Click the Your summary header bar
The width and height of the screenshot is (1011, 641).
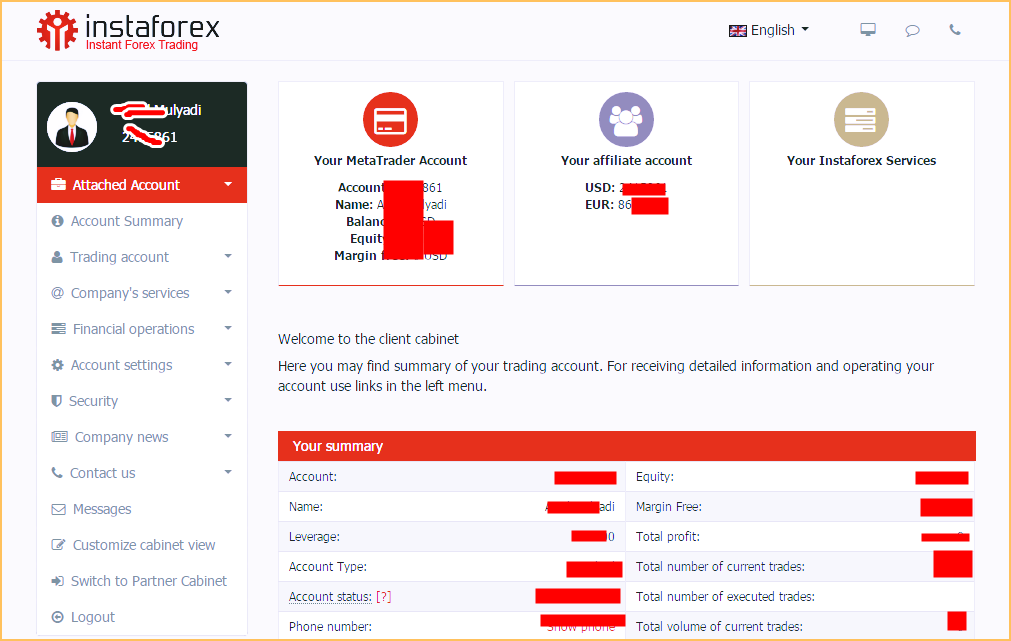click(627, 446)
